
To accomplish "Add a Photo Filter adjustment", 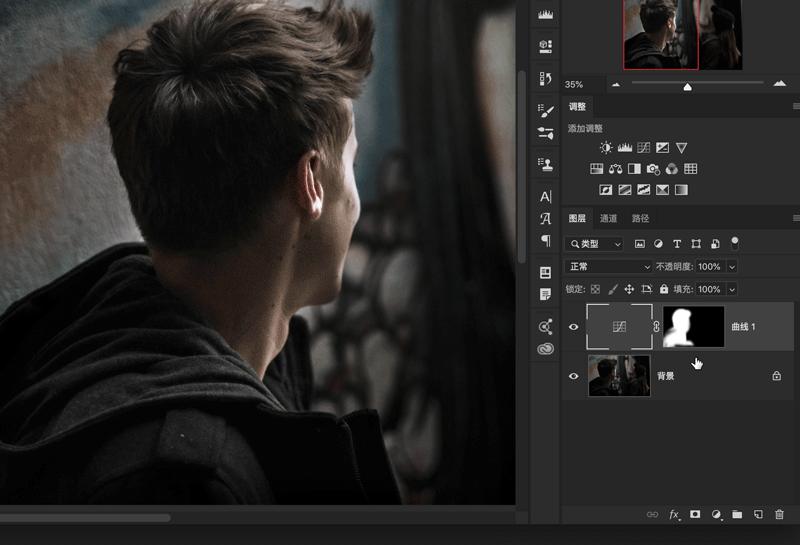I will 653,169.
